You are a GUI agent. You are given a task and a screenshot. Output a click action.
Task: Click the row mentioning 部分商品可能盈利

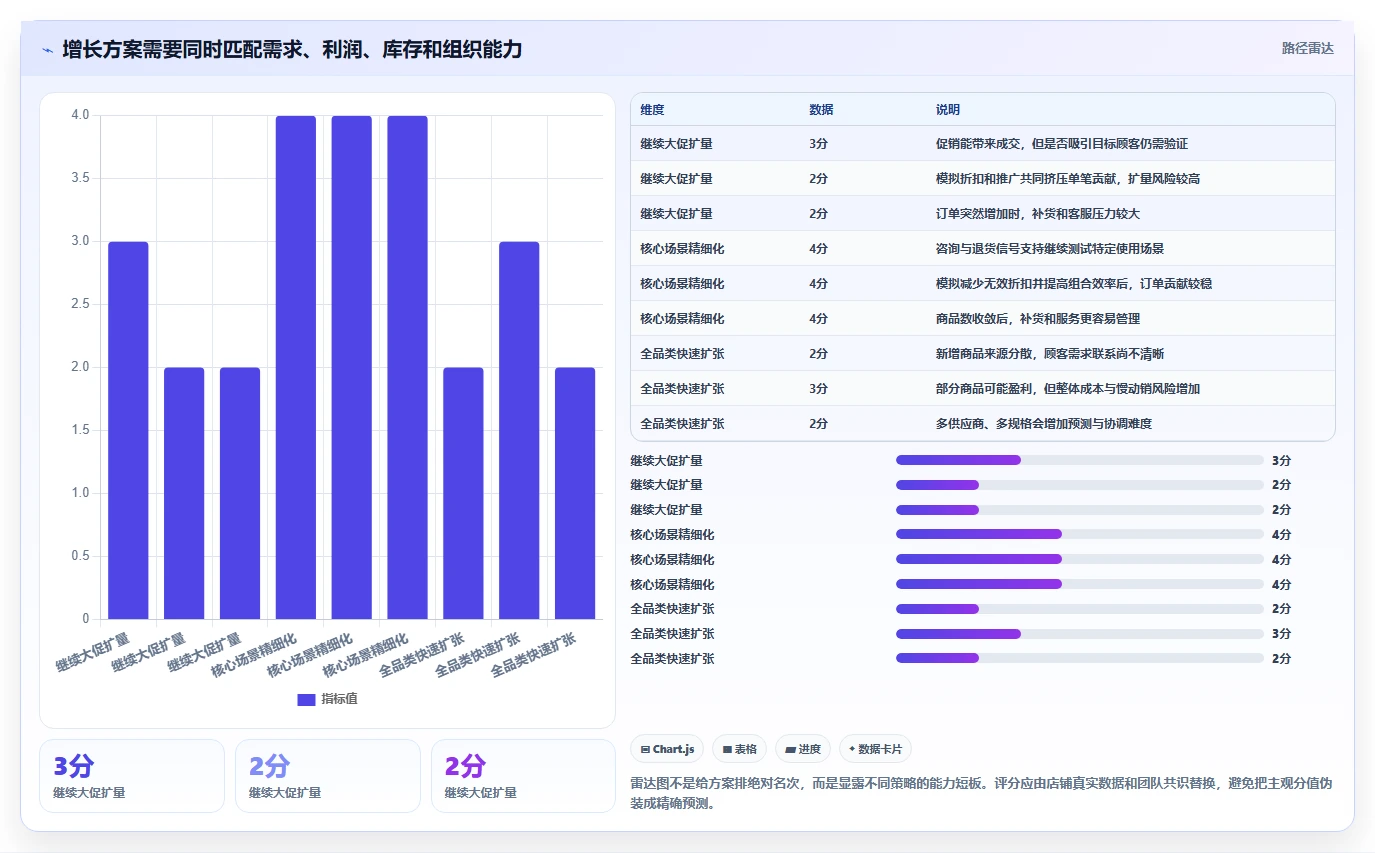pos(983,388)
